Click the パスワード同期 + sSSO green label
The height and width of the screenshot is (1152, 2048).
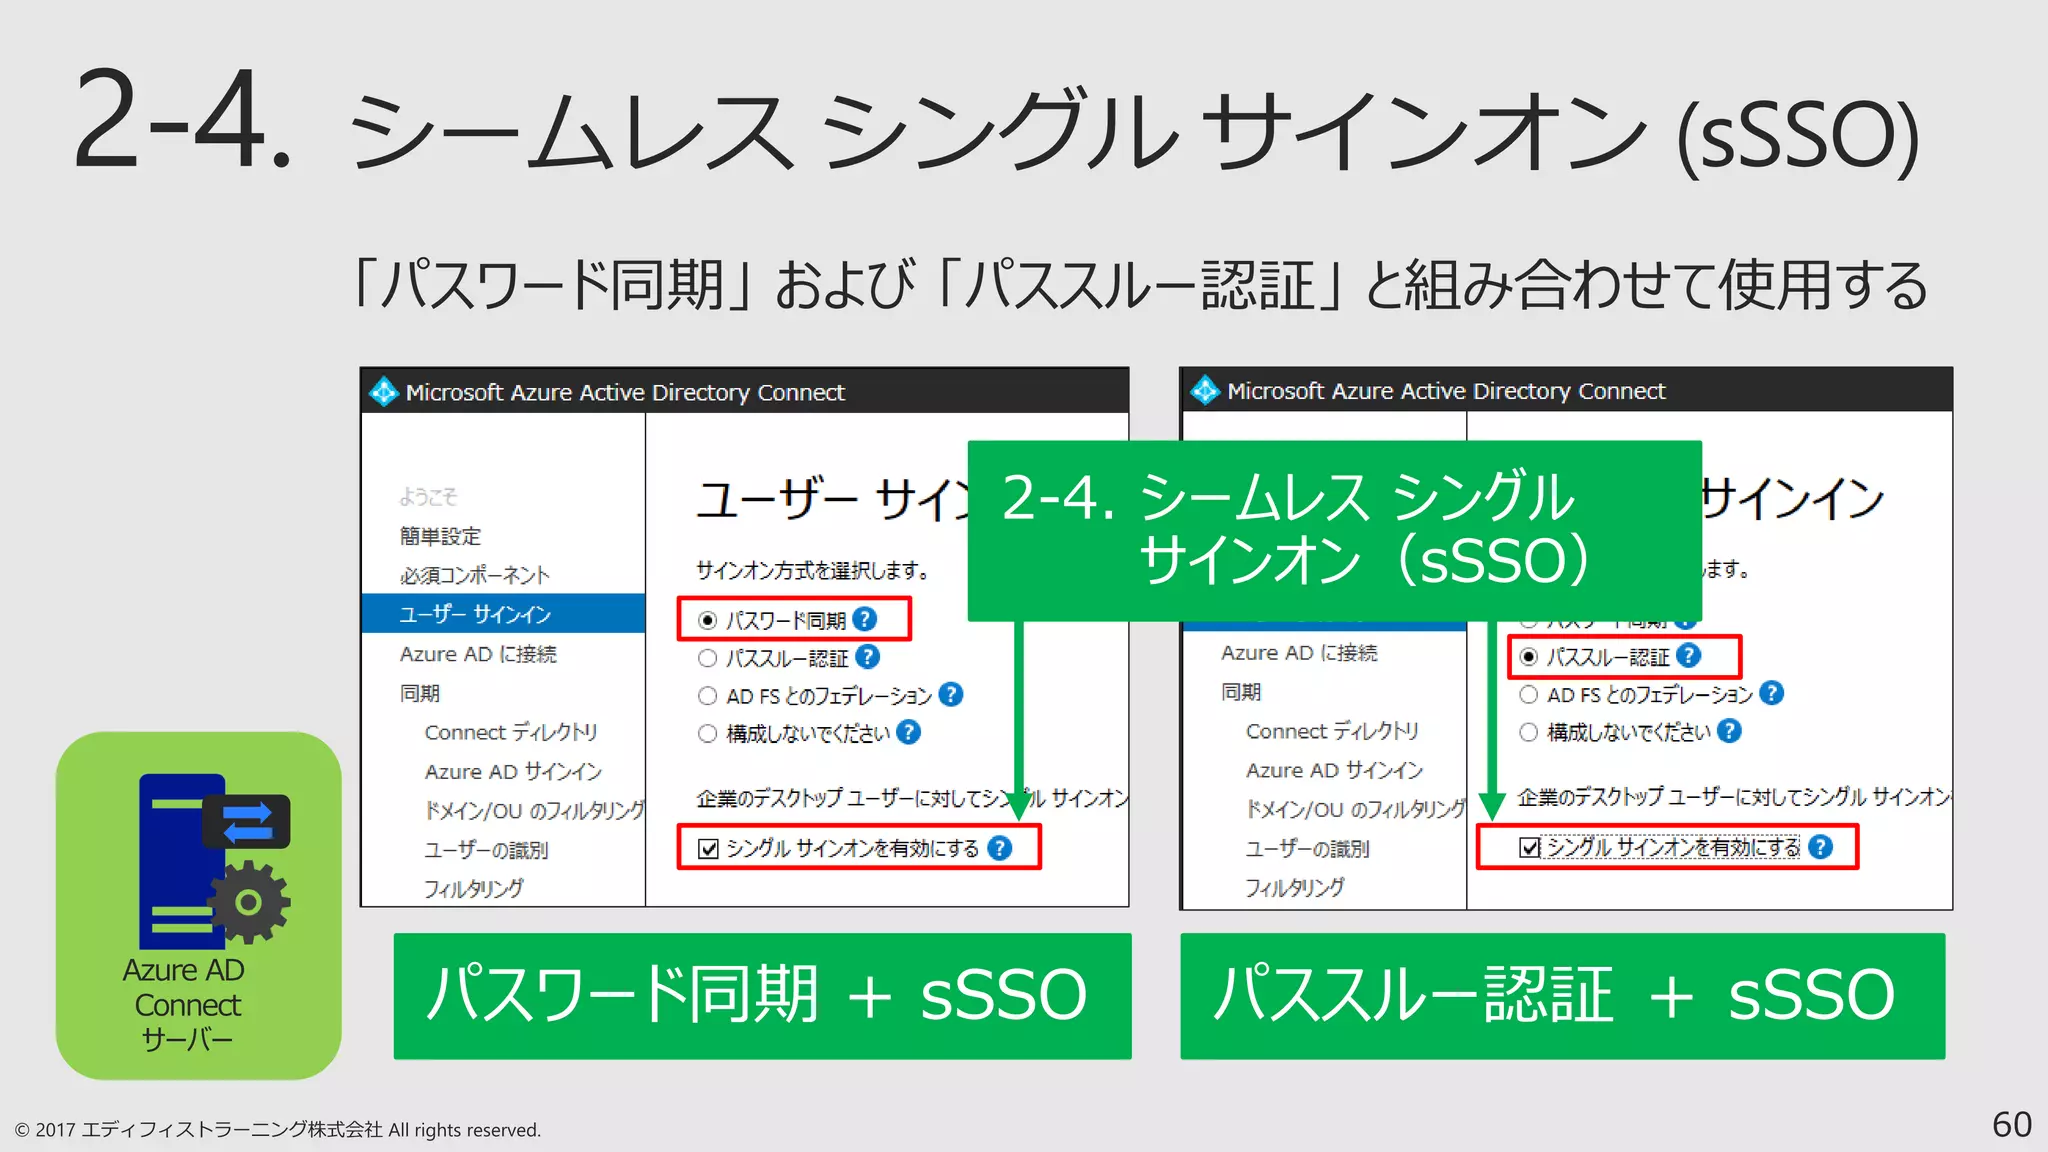pos(762,996)
